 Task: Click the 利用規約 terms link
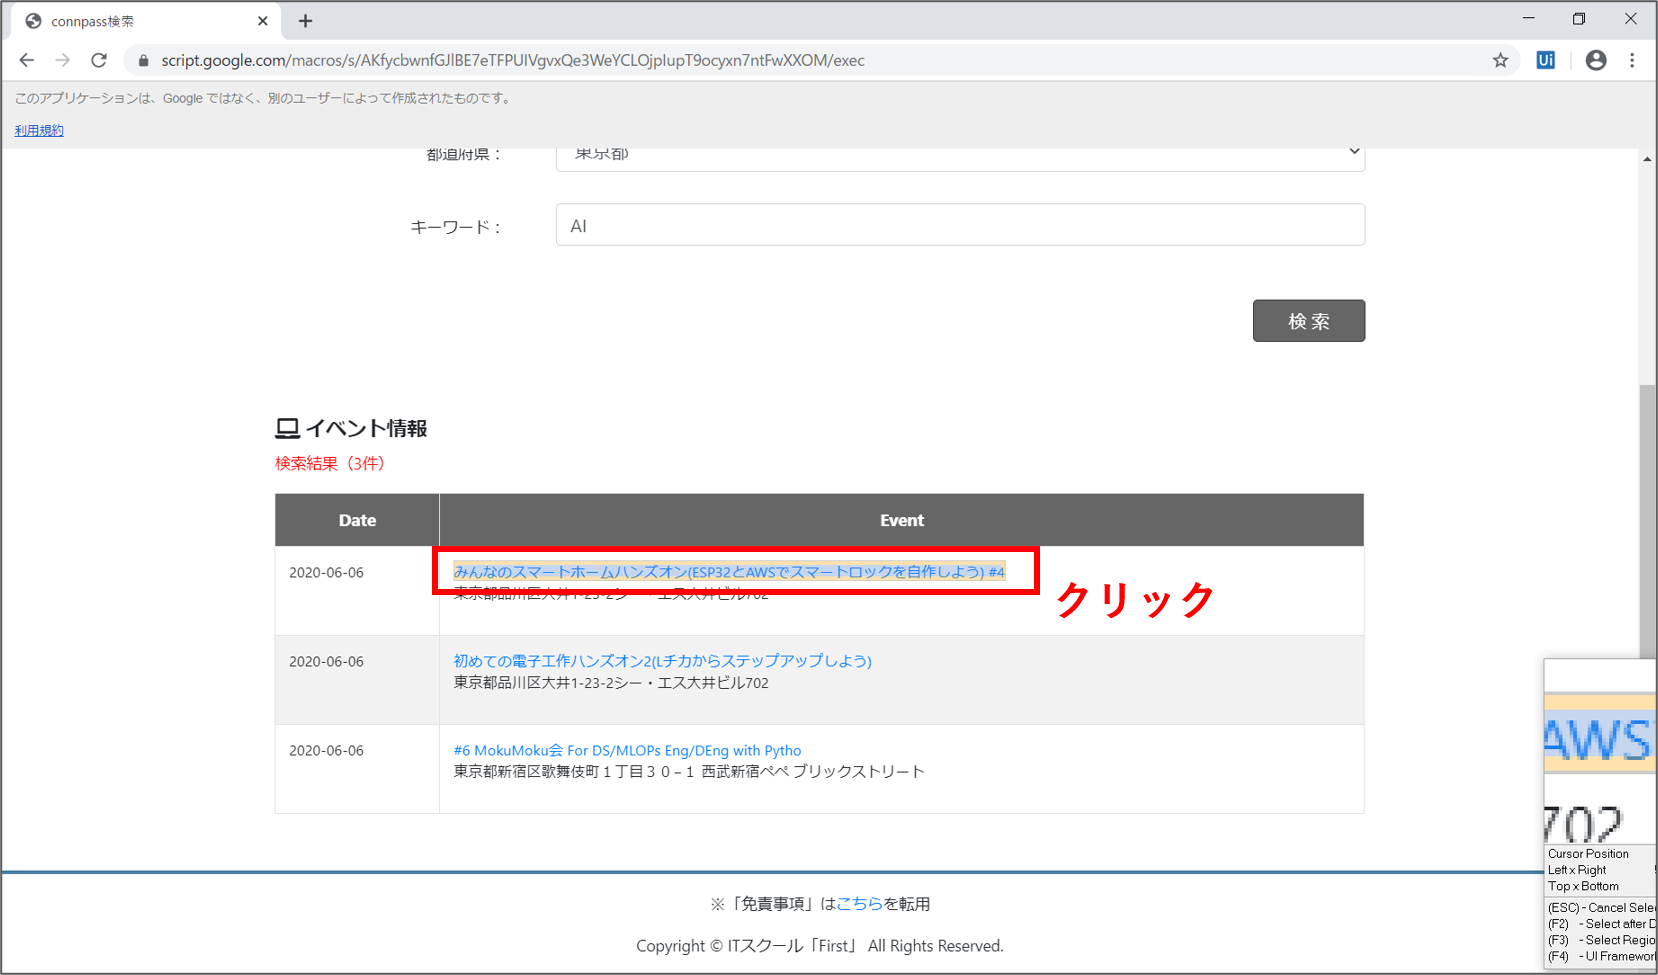coord(39,130)
